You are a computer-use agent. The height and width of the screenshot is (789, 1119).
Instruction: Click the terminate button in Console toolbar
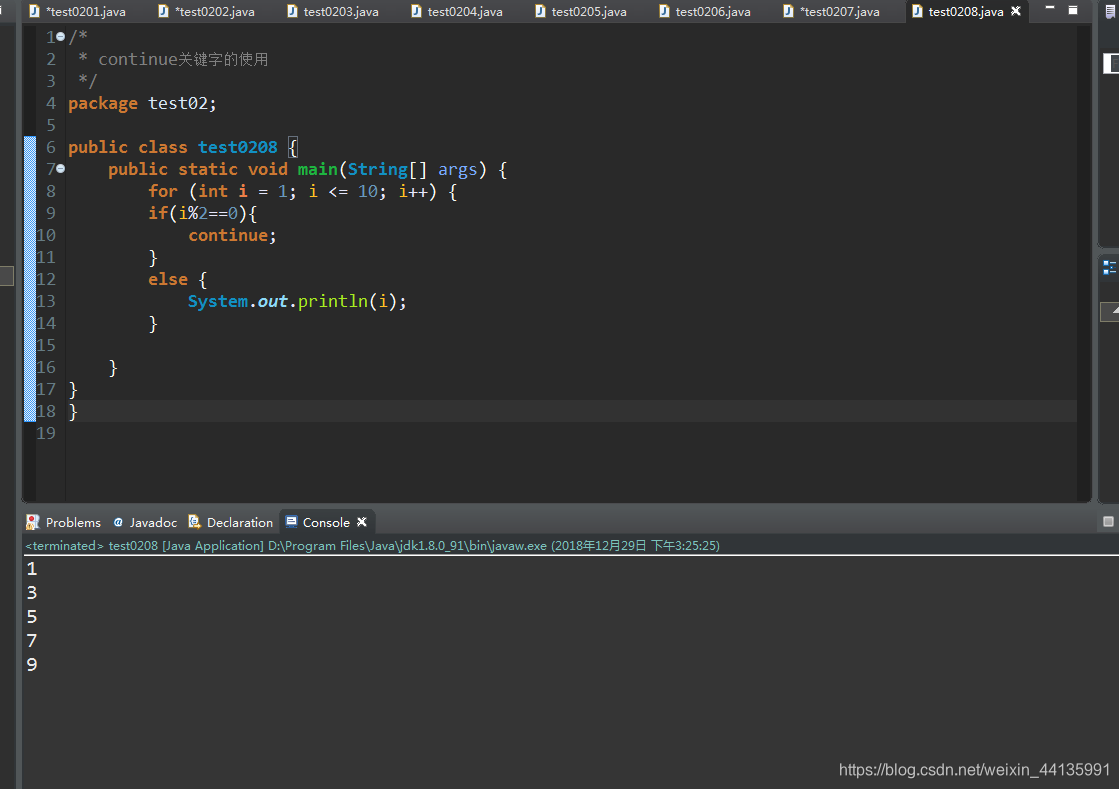1108,521
